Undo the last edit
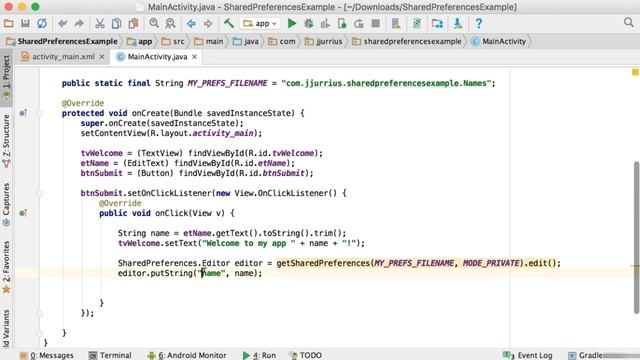 pos(62,23)
